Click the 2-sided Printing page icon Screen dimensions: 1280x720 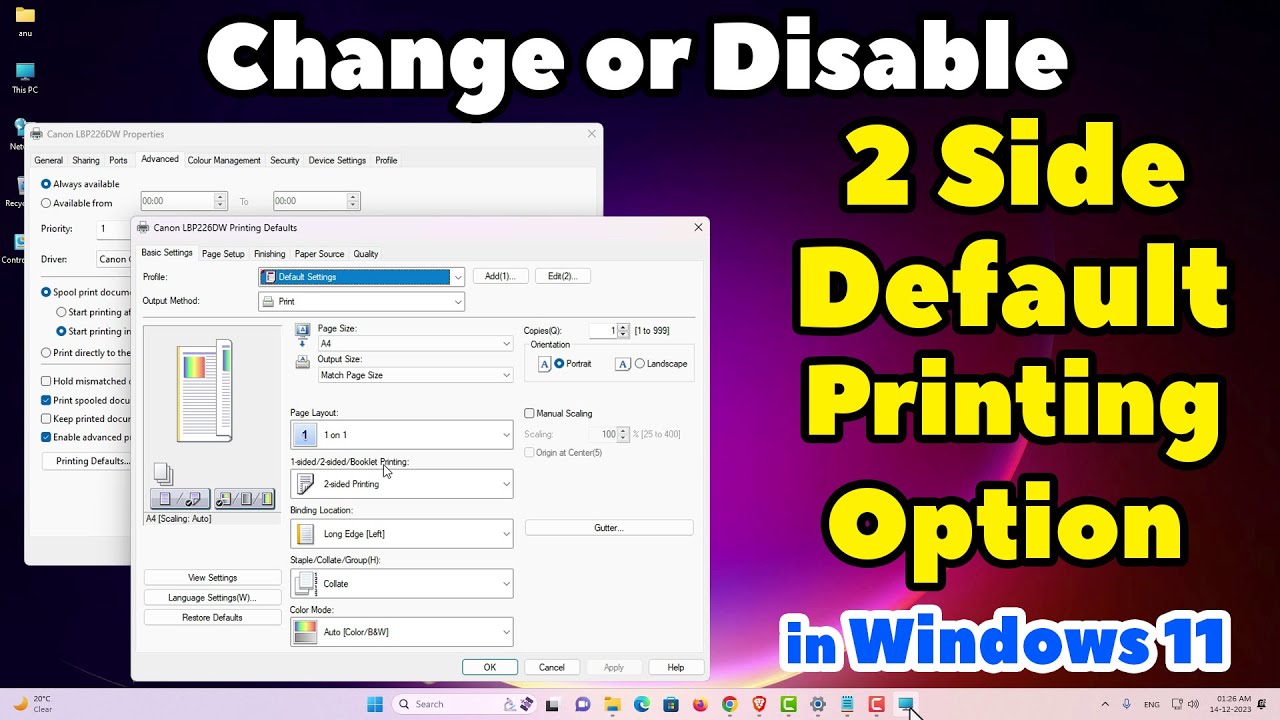tap(305, 484)
